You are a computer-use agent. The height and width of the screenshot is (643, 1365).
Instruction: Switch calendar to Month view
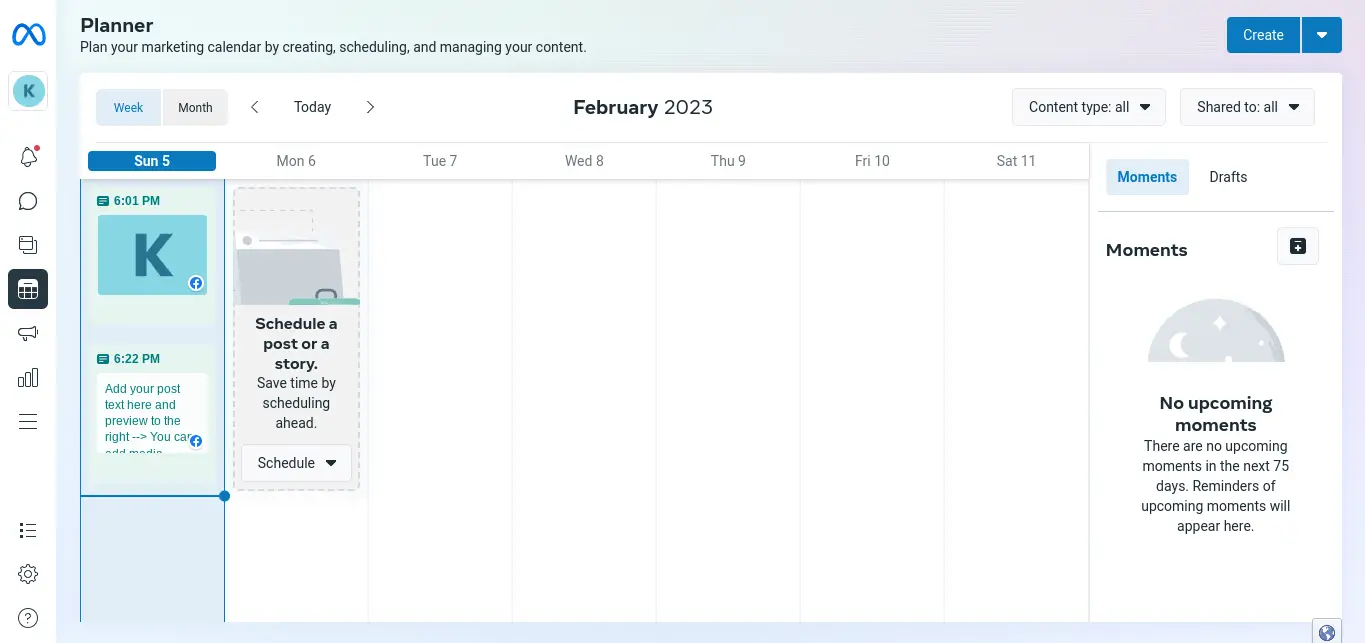tap(195, 108)
